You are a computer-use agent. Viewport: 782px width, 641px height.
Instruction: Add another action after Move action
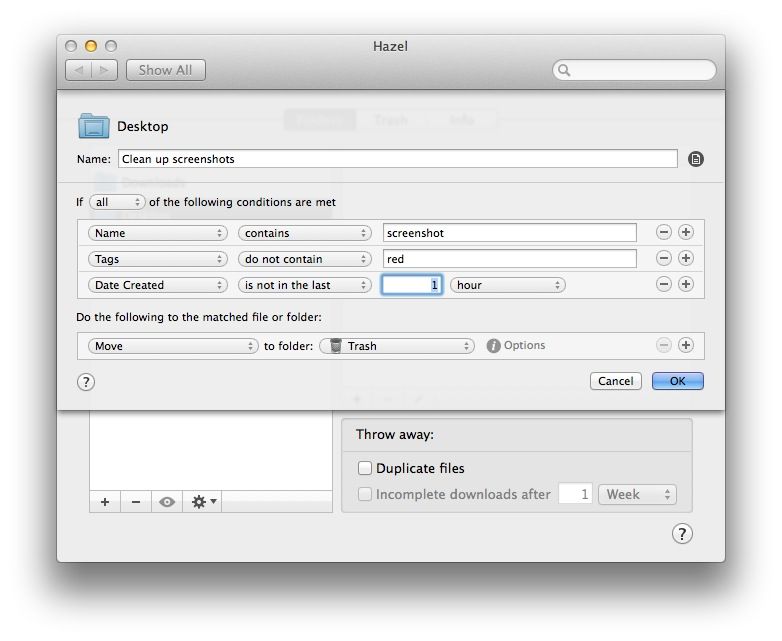(686, 345)
